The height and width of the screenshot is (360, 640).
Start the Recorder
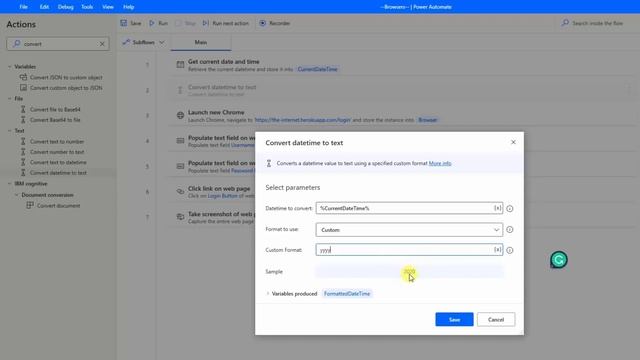pos(274,23)
